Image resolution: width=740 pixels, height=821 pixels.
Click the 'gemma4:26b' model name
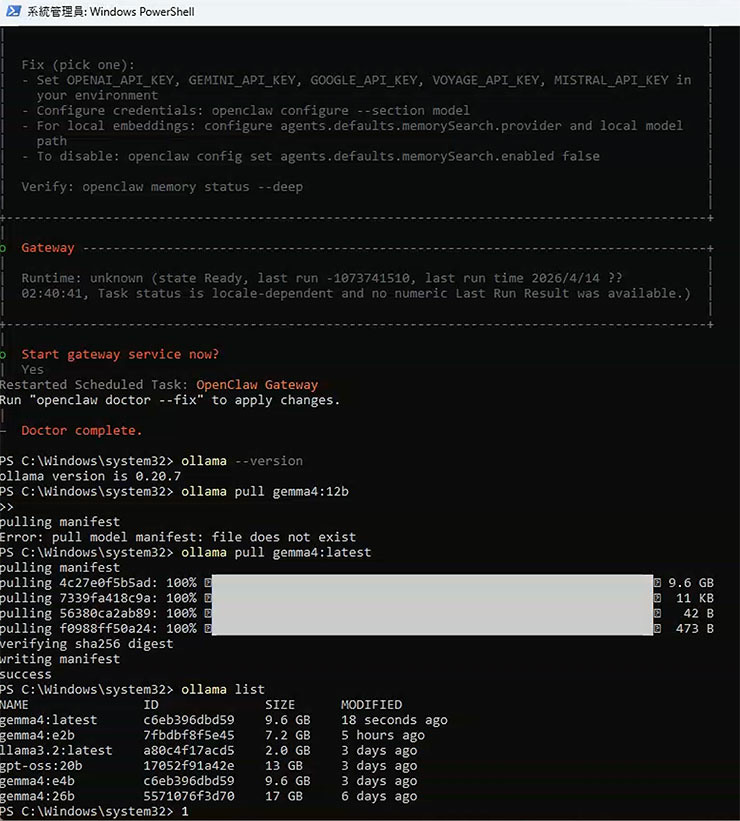point(37,796)
